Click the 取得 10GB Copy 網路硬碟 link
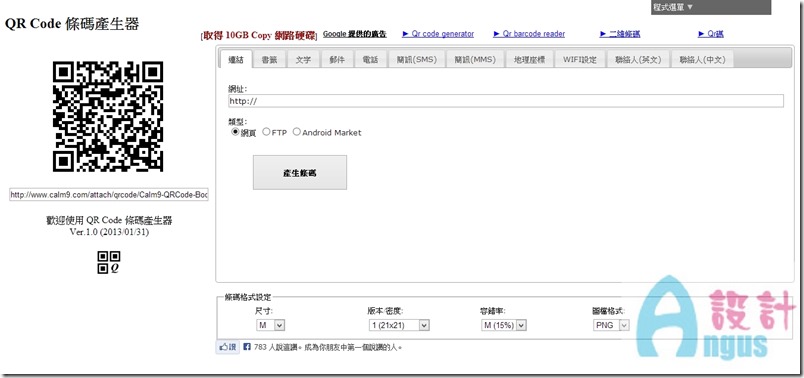The height and width of the screenshot is (378, 804). pyautogui.click(x=259, y=35)
